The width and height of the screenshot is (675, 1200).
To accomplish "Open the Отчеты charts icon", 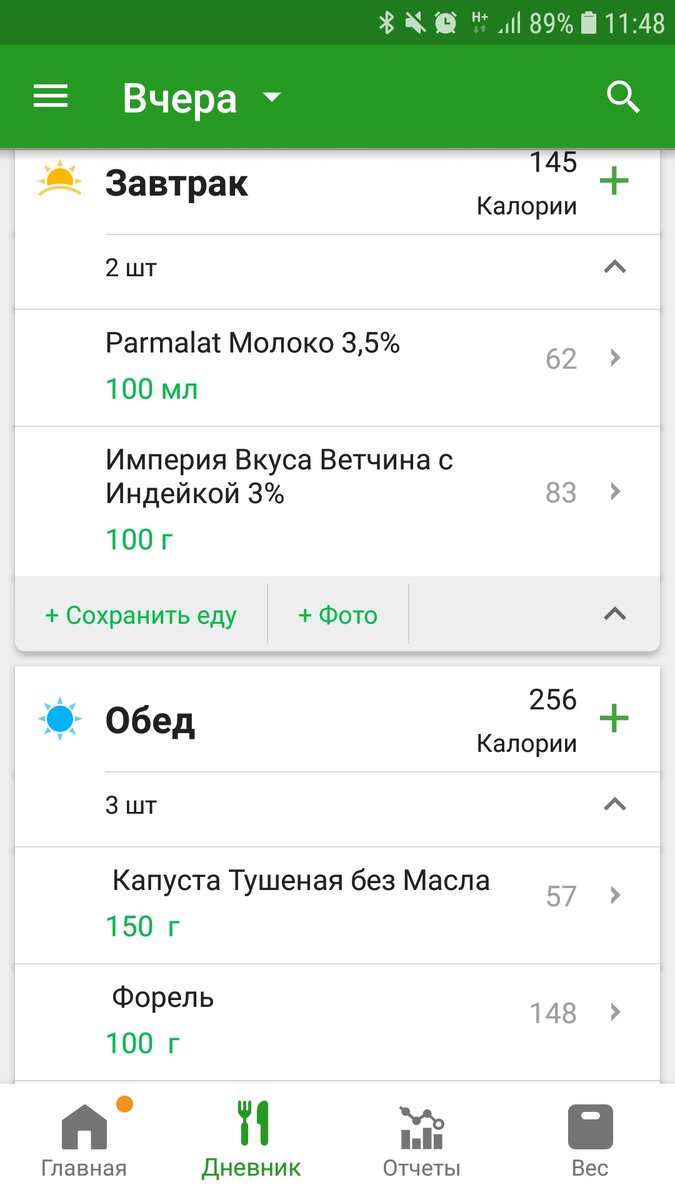I will point(420,1125).
